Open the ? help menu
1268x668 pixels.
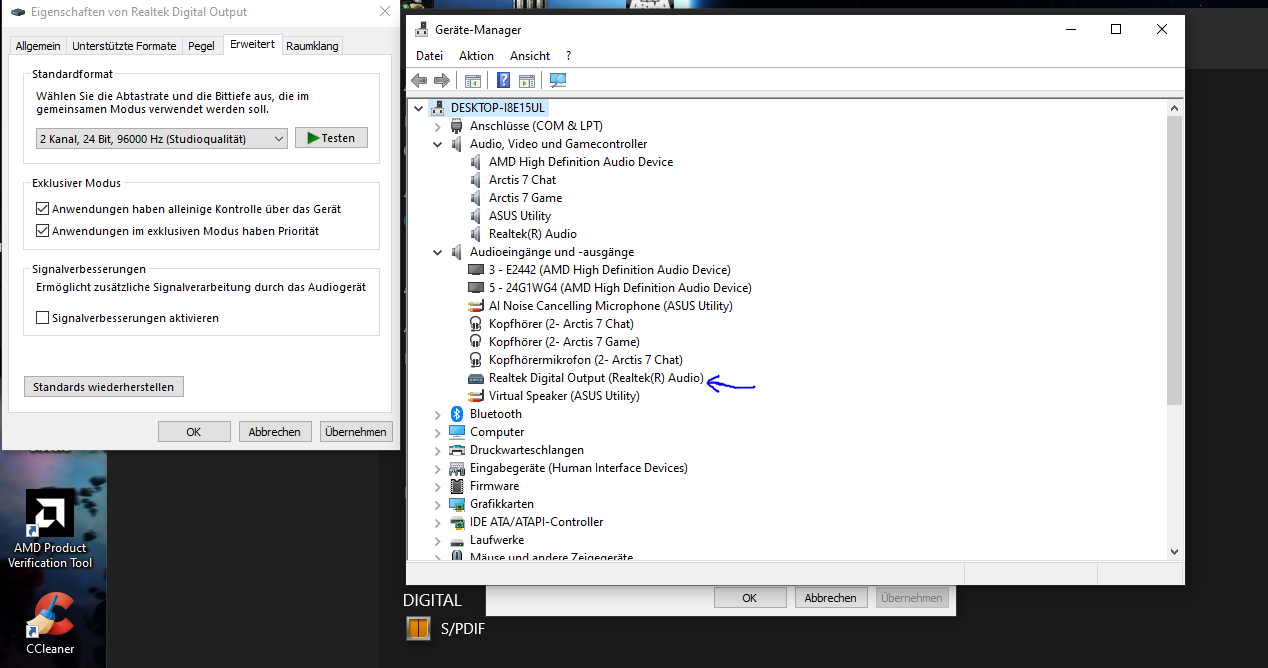point(568,56)
